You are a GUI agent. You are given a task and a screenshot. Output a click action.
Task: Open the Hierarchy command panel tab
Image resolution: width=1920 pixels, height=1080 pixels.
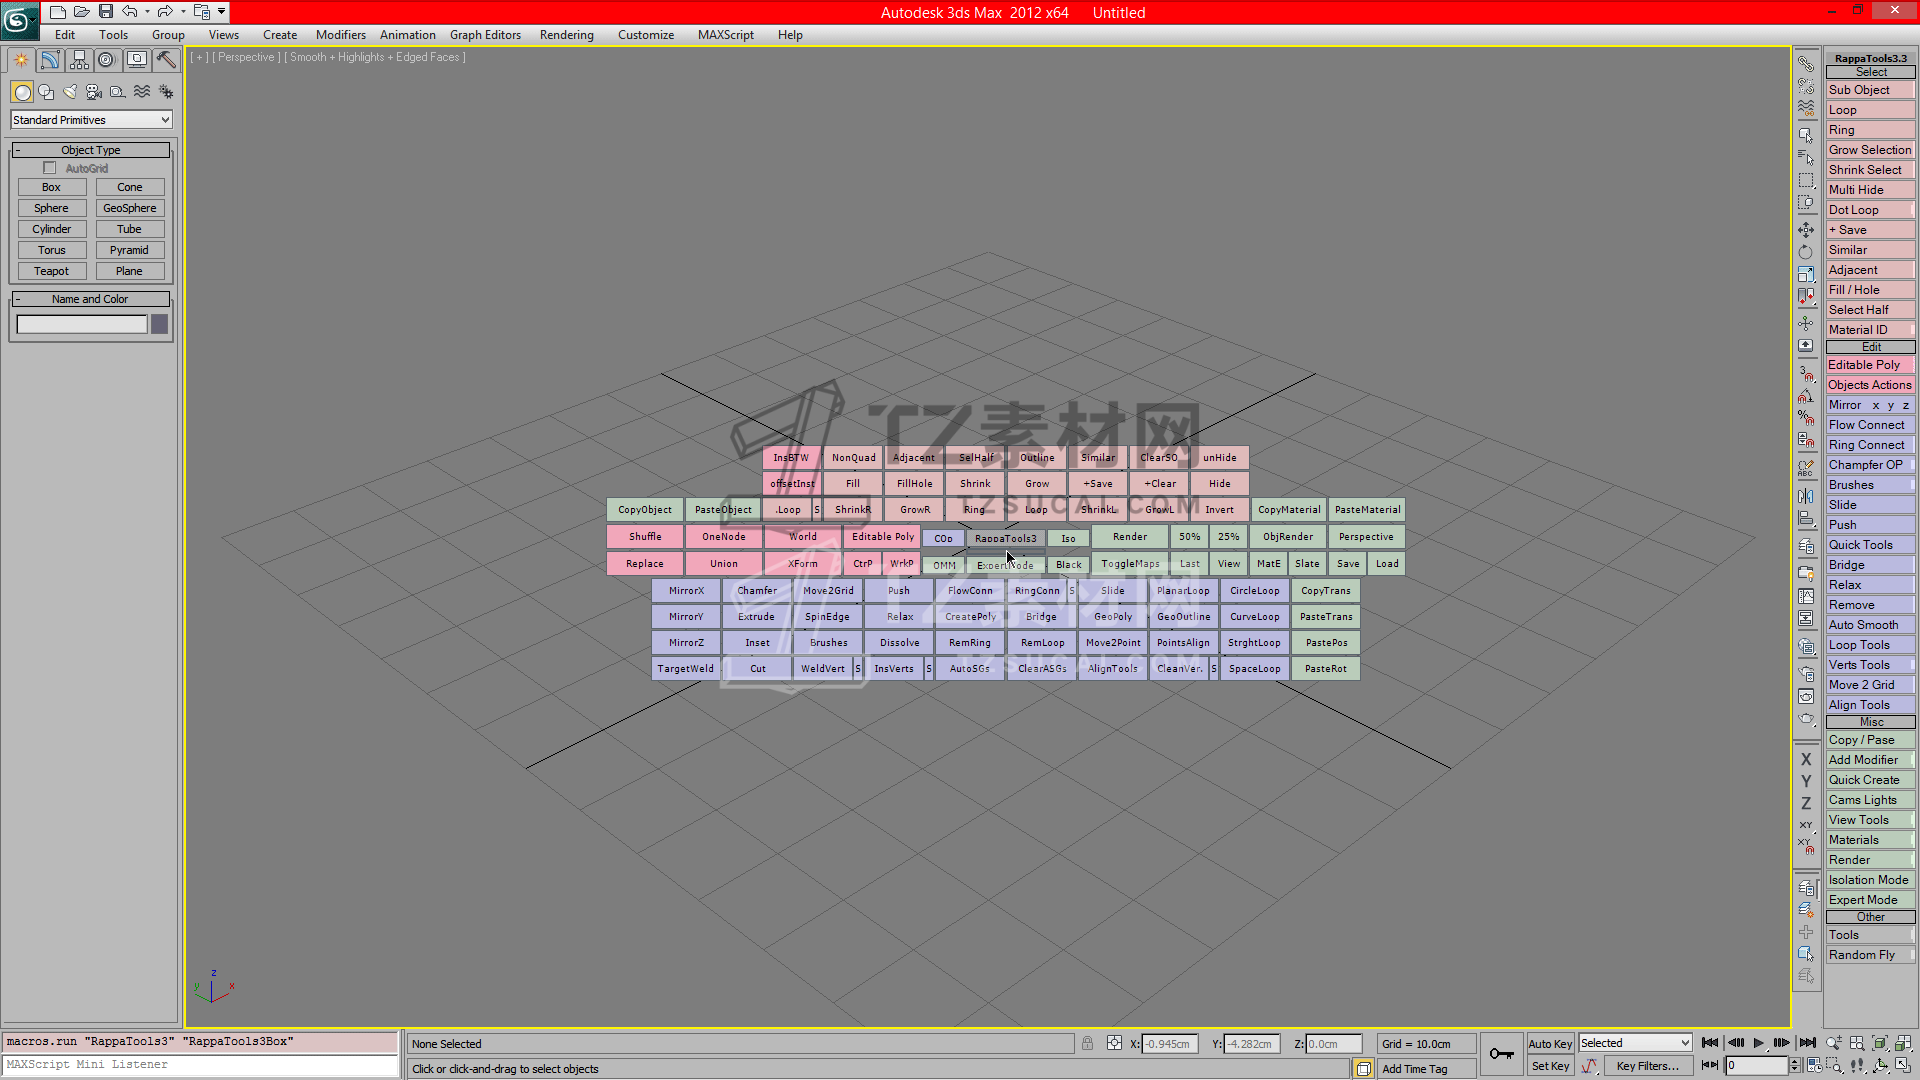pyautogui.click(x=79, y=60)
